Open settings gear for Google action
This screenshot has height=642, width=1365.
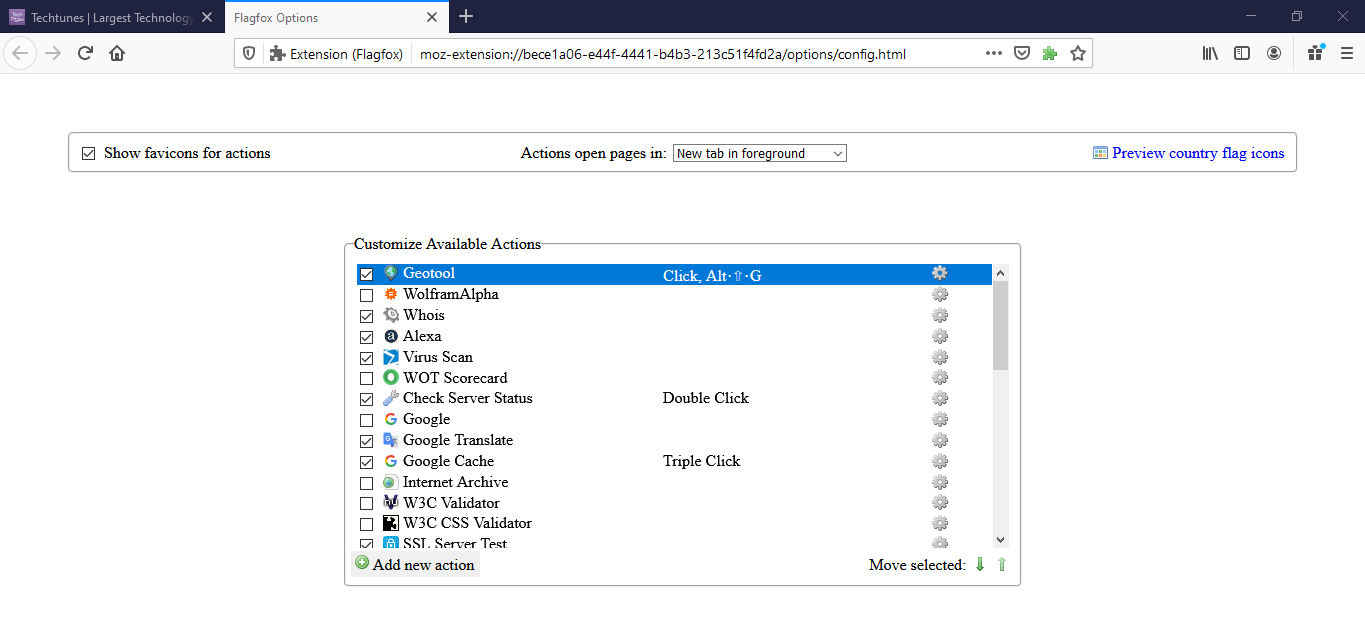939,419
